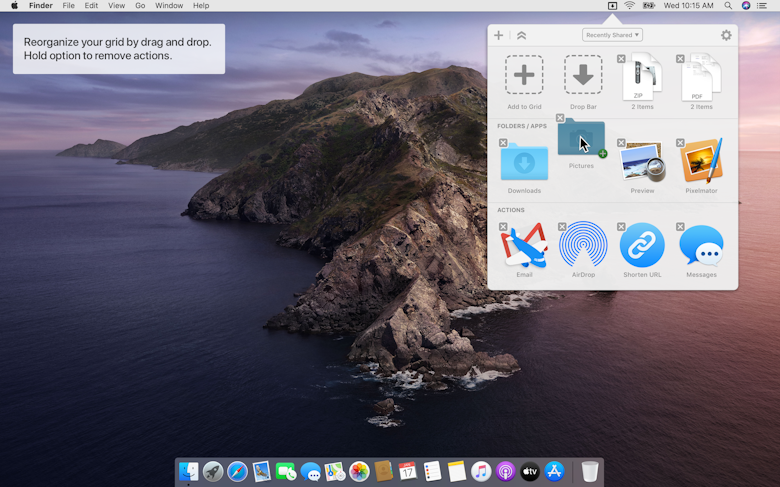Click the Dropzone menu bar icon
The image size is (780, 487).
tap(612, 5)
